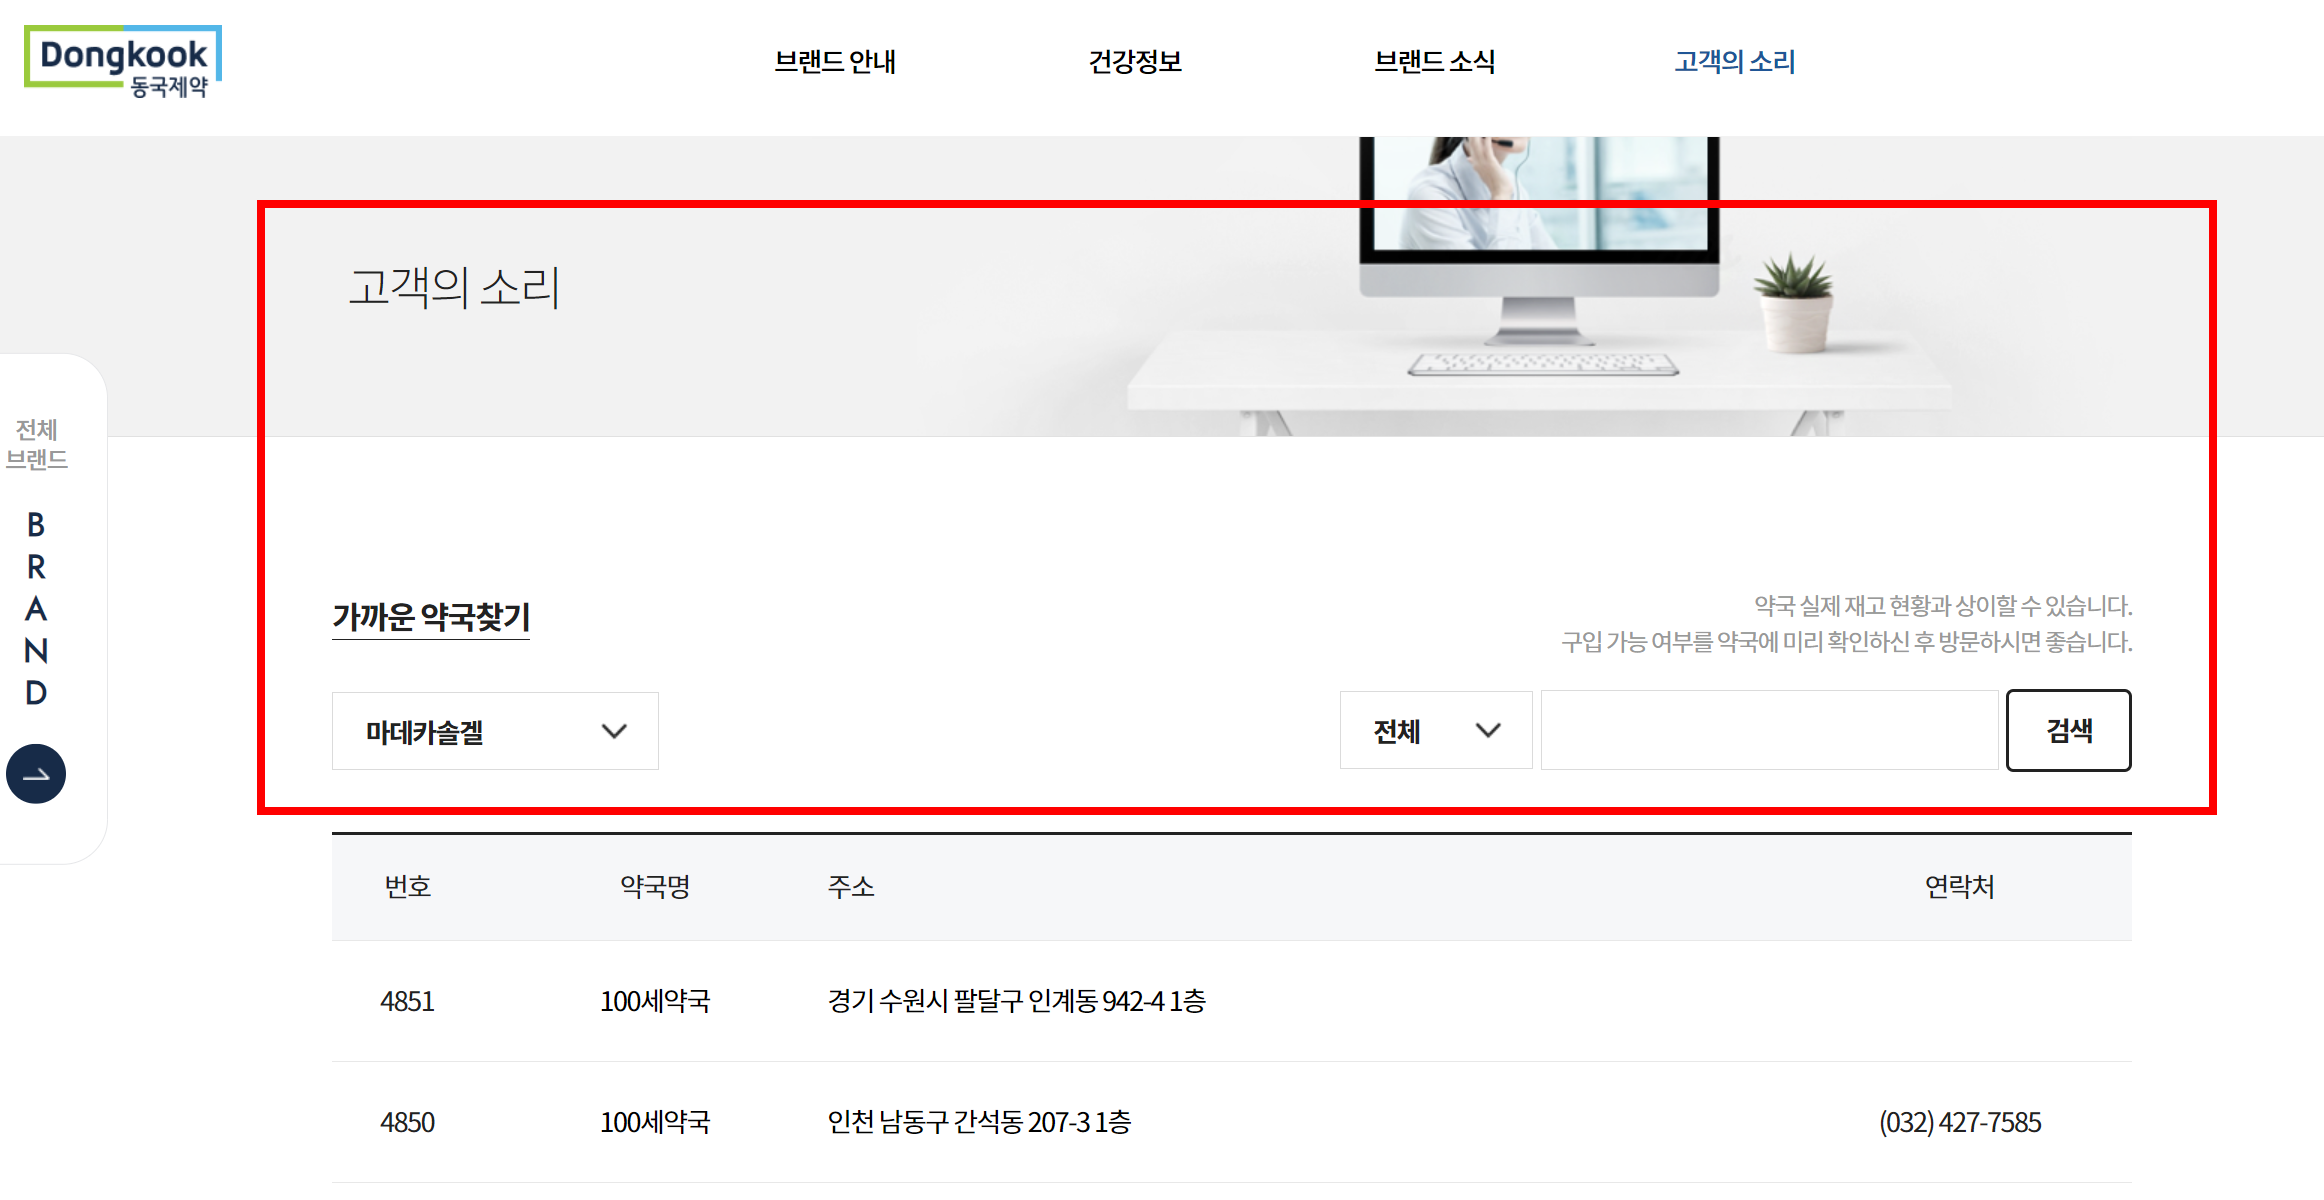The image size is (2324, 1200).
Task: Click pharmacy row number 4851
Action: click(x=407, y=1001)
